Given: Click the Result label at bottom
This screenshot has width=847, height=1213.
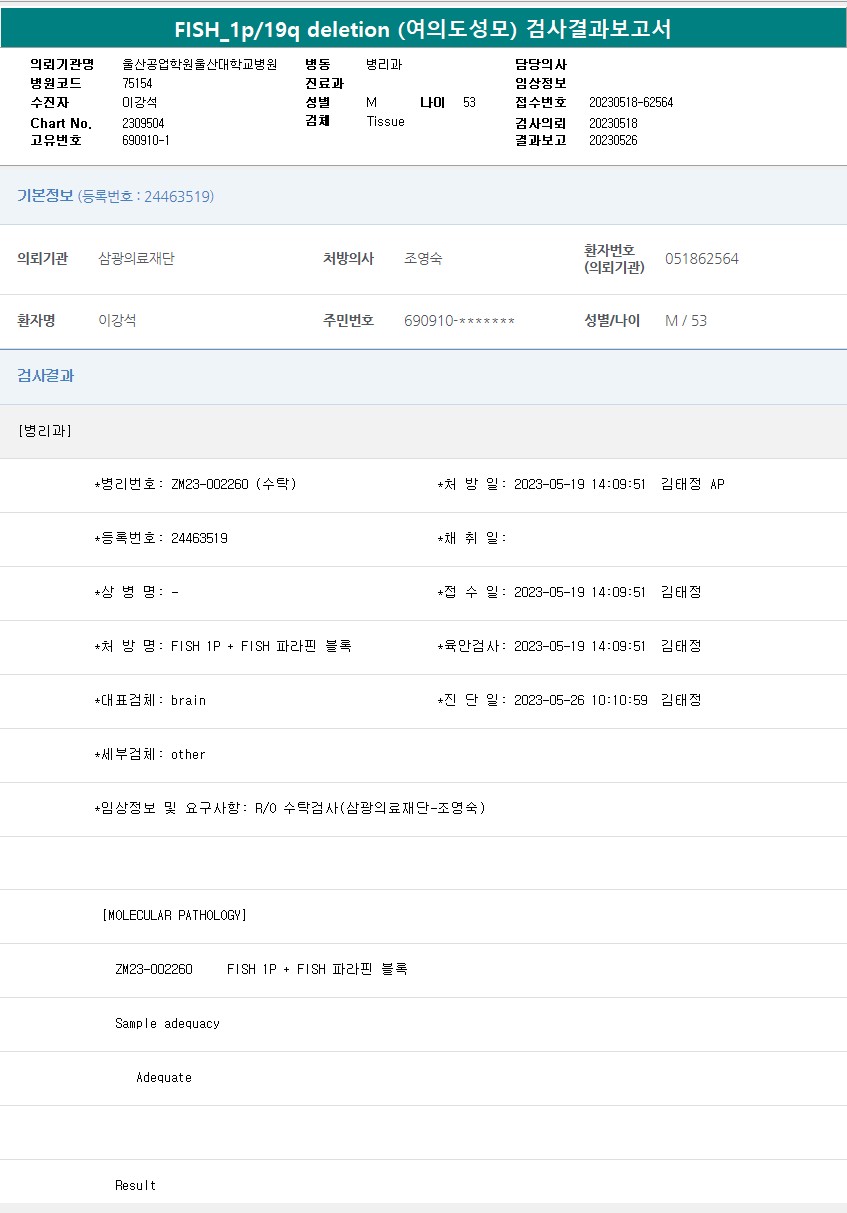Looking at the screenshot, I should click(x=135, y=1186).
